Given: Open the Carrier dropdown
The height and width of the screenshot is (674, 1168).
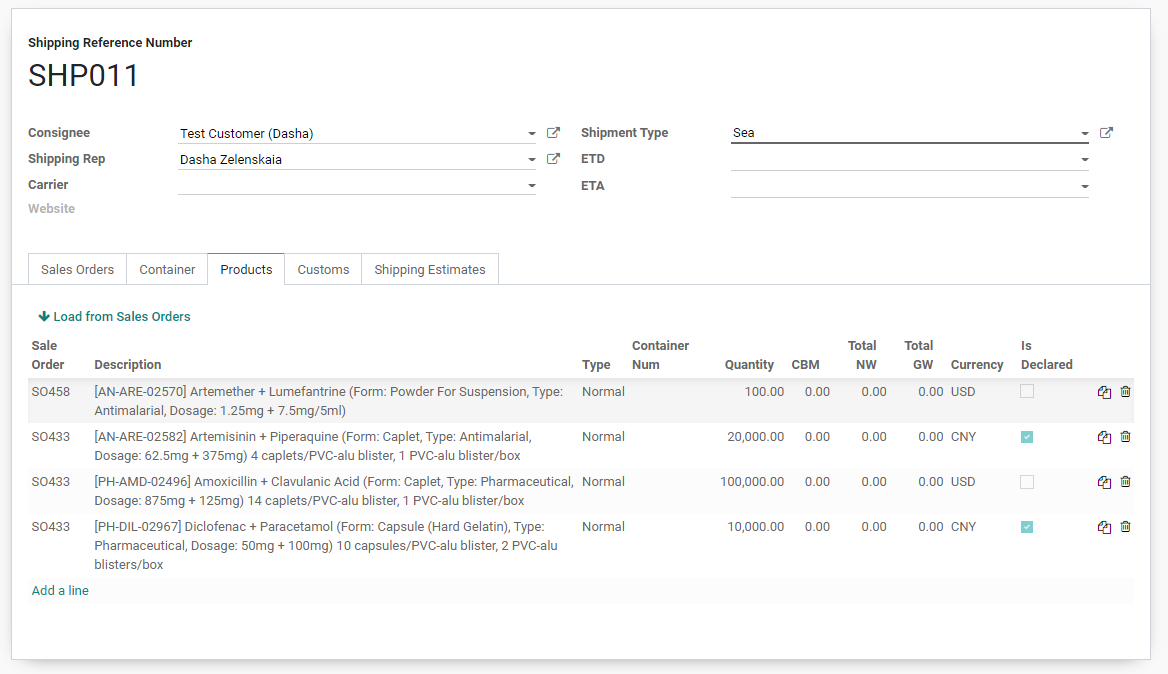Looking at the screenshot, I should click(x=531, y=185).
